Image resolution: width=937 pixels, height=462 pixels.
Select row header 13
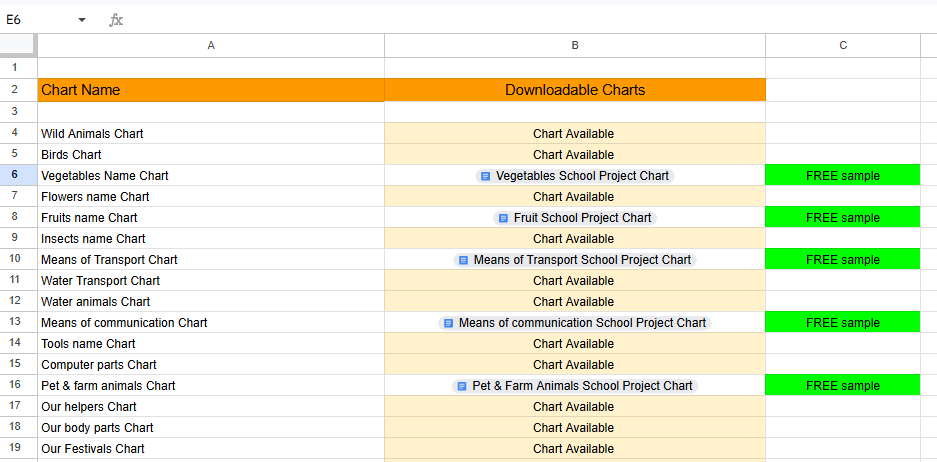[x=19, y=323]
